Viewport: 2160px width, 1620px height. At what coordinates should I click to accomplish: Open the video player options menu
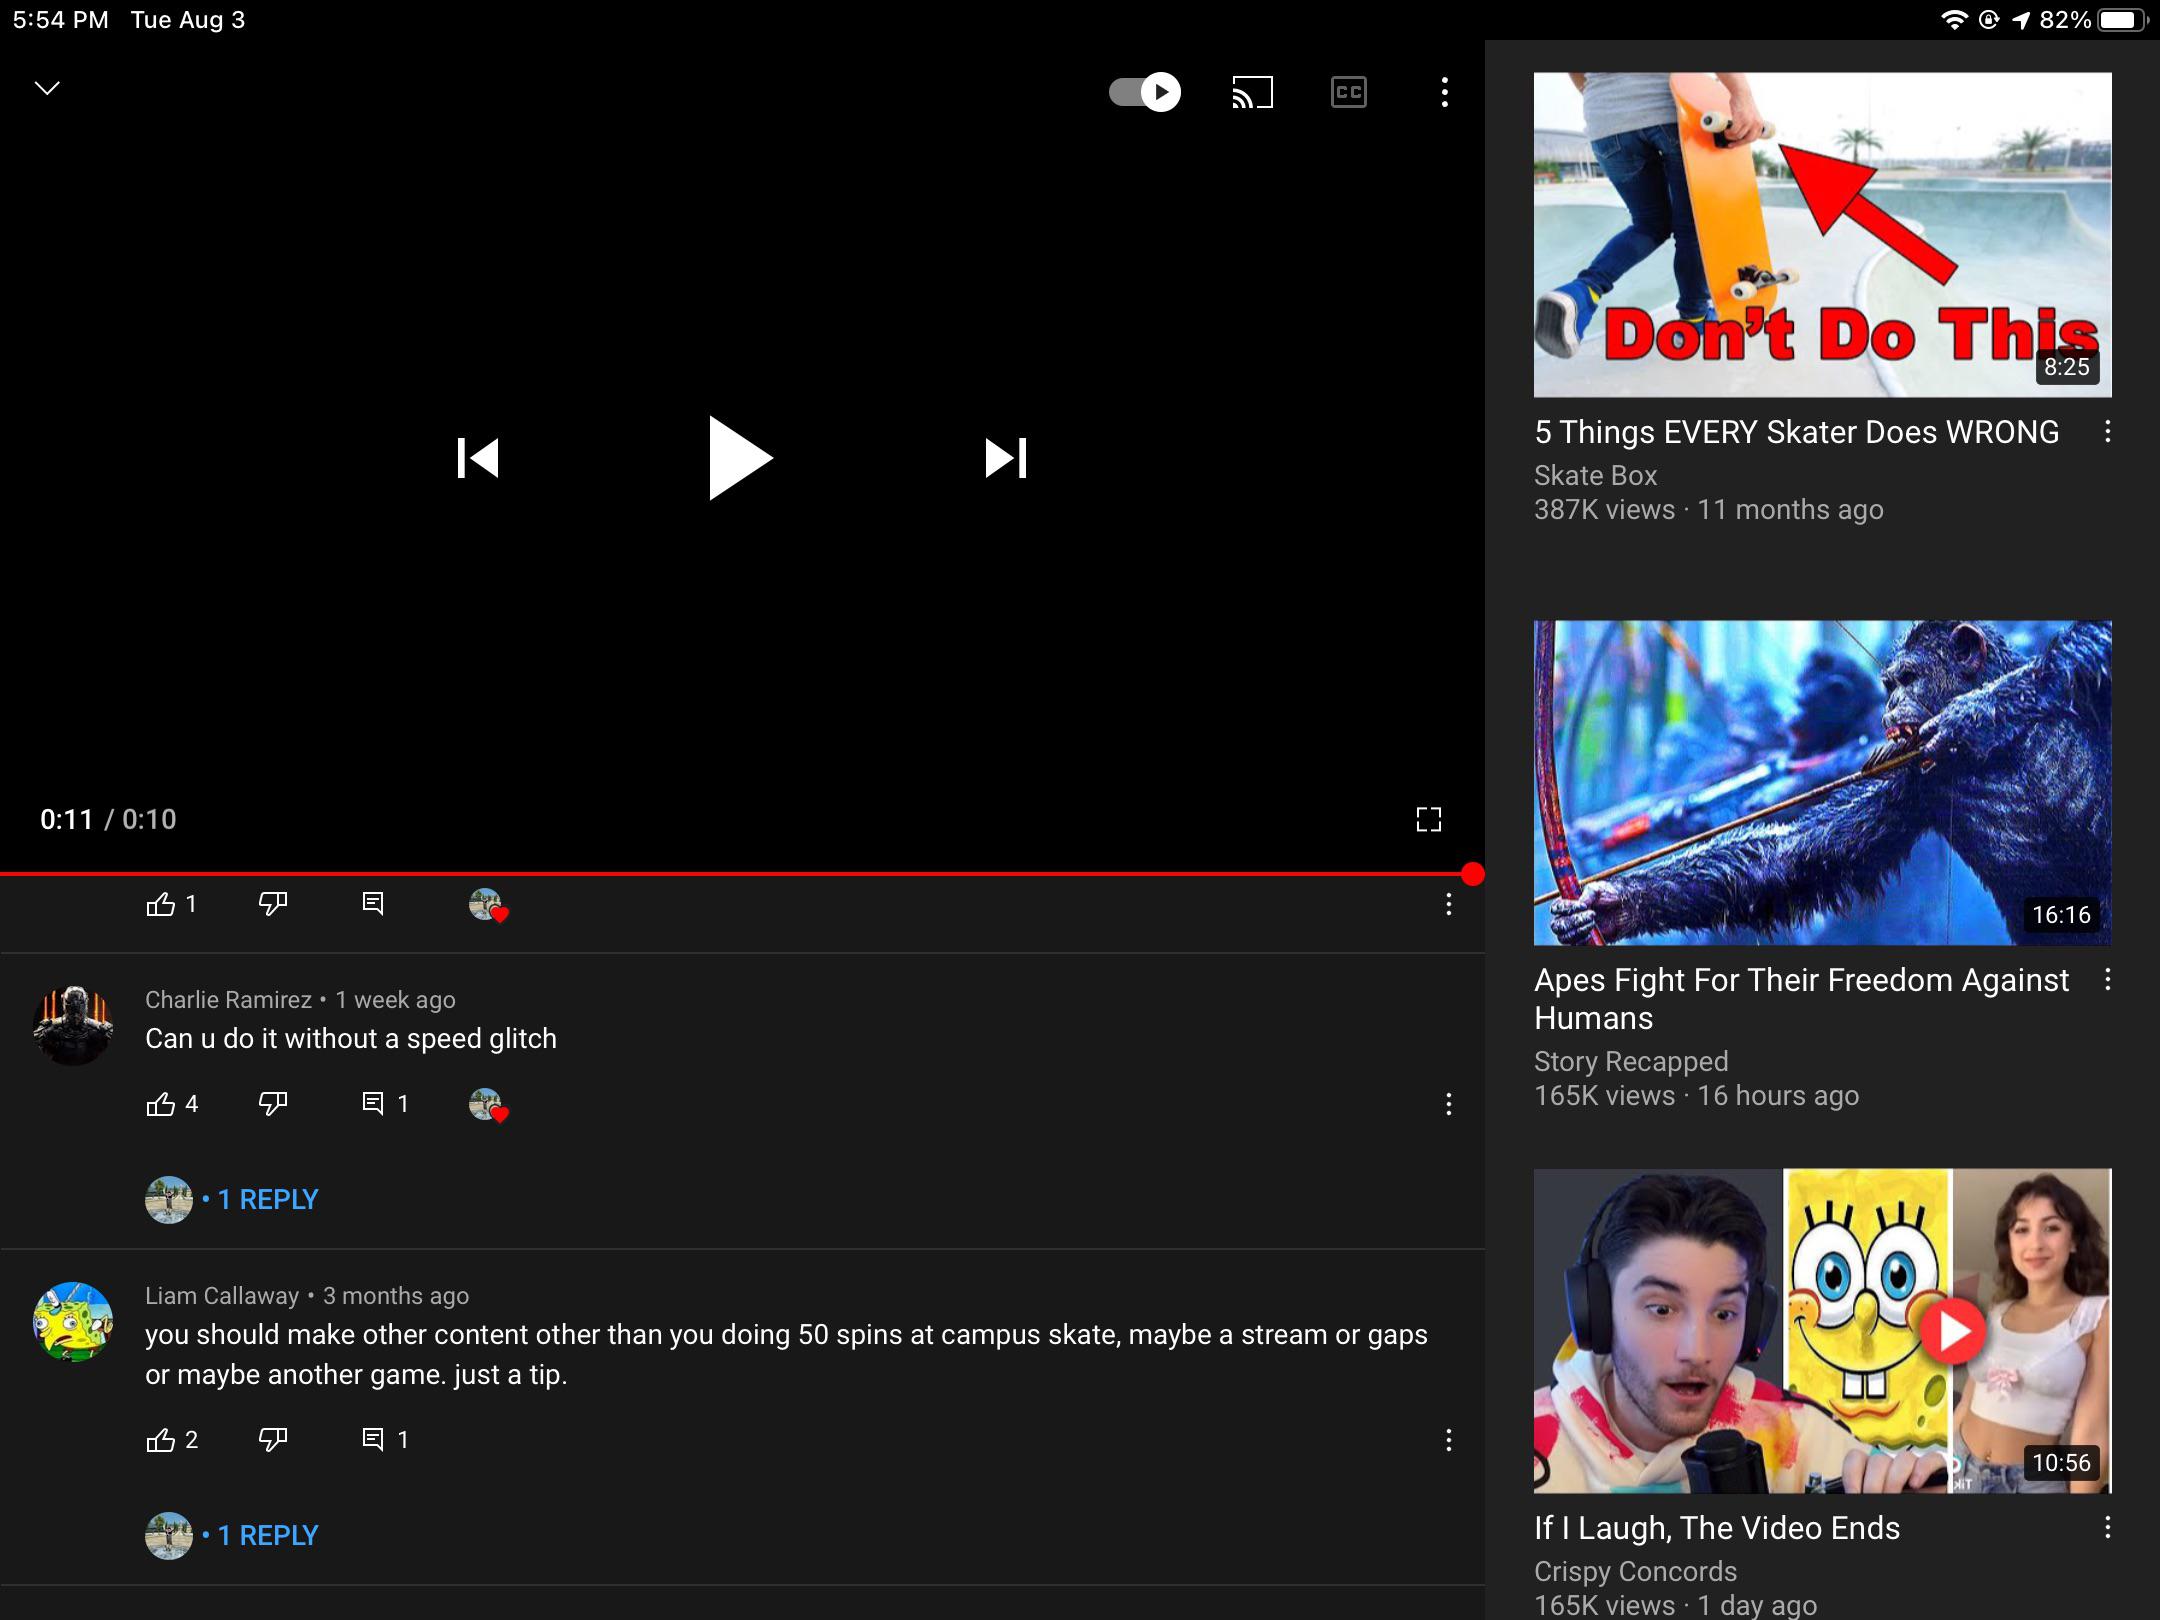(1444, 91)
